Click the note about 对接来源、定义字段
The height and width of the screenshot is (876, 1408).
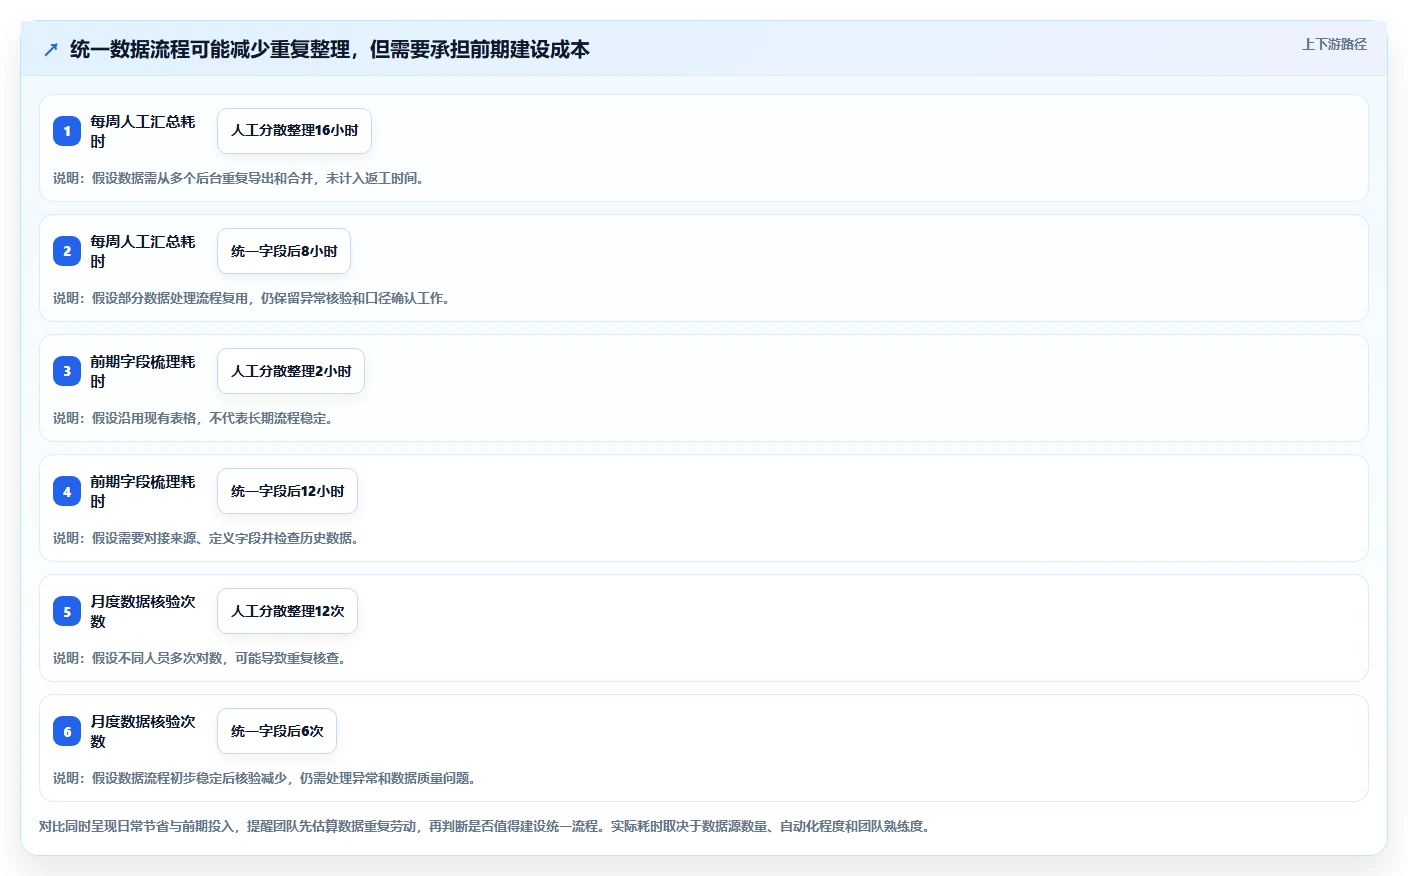pyautogui.click(x=208, y=538)
